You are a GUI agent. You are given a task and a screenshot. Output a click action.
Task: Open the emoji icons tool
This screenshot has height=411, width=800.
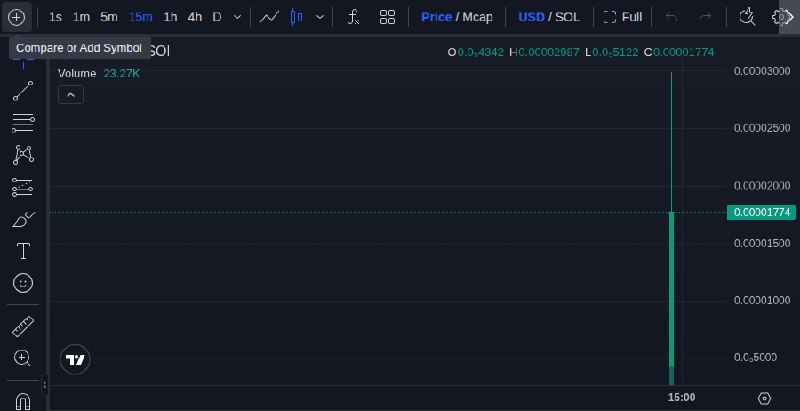(23, 283)
